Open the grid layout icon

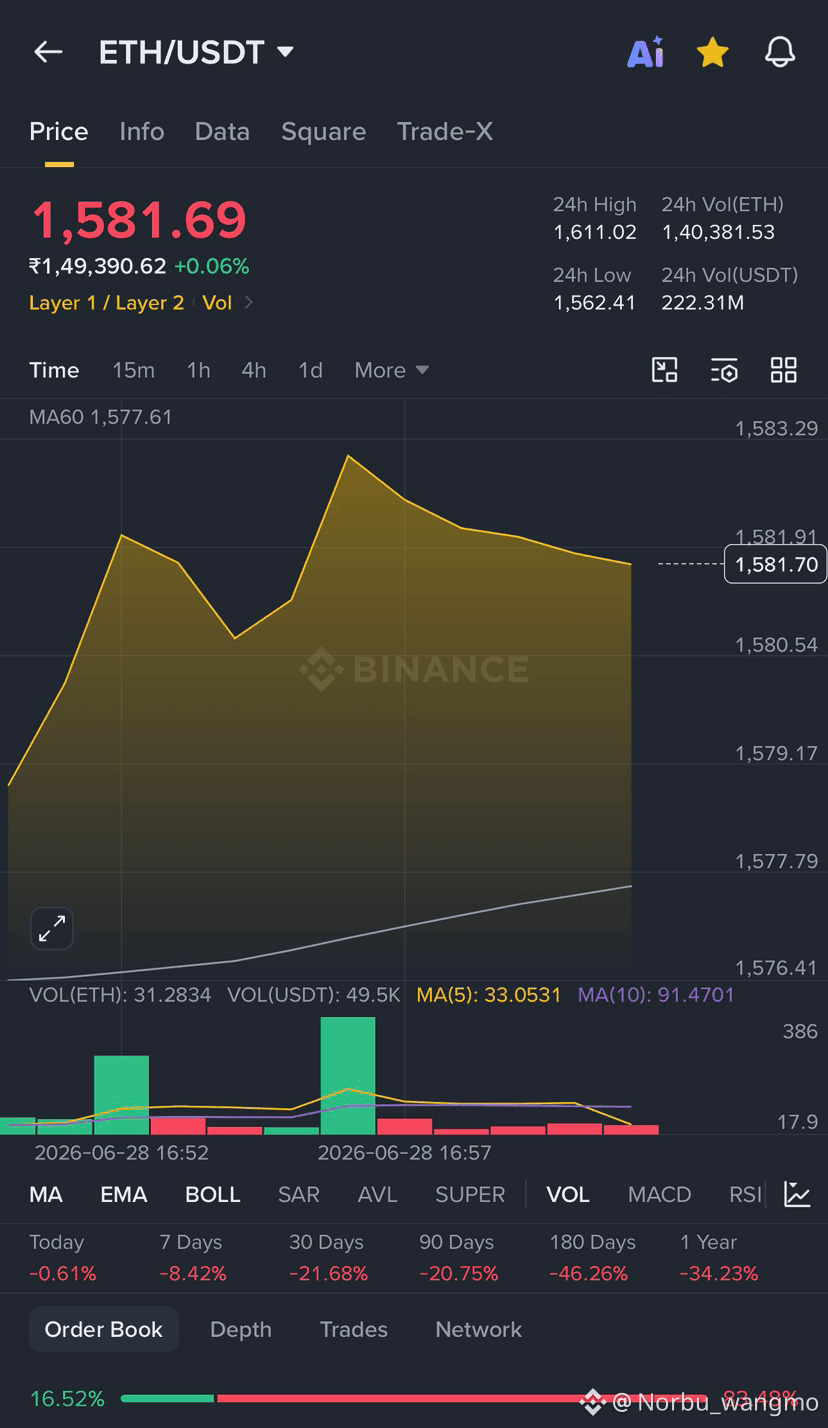pos(784,370)
